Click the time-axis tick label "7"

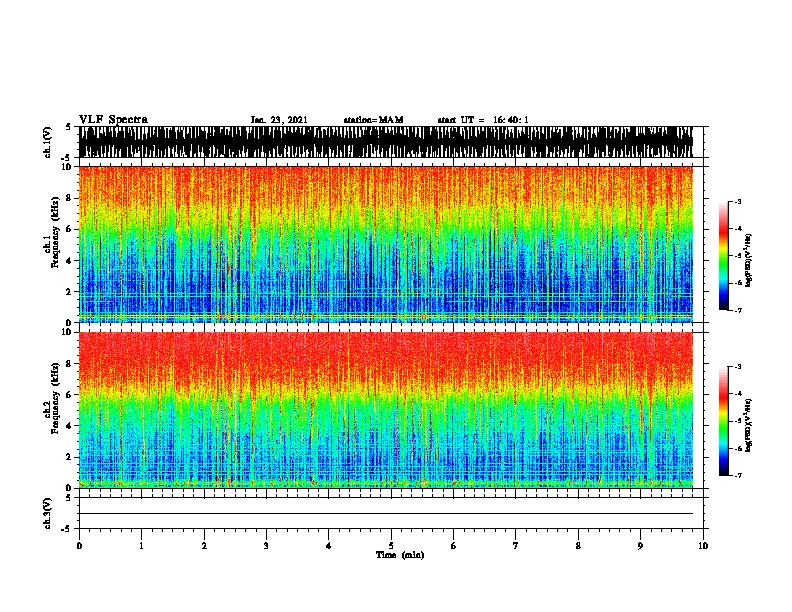point(516,545)
